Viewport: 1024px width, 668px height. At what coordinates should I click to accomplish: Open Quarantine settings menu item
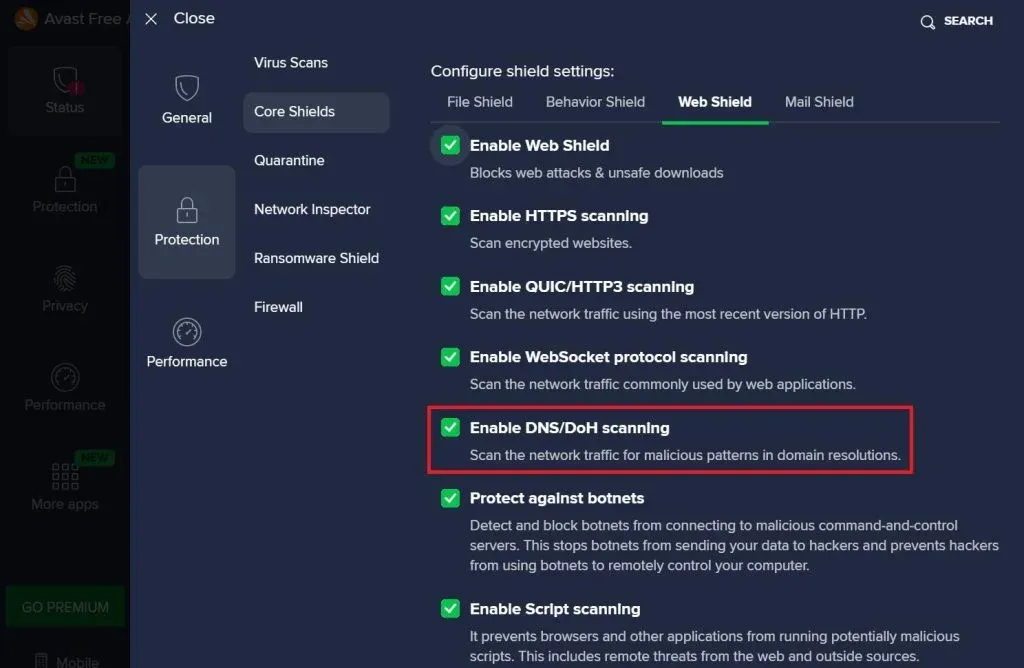click(x=289, y=161)
